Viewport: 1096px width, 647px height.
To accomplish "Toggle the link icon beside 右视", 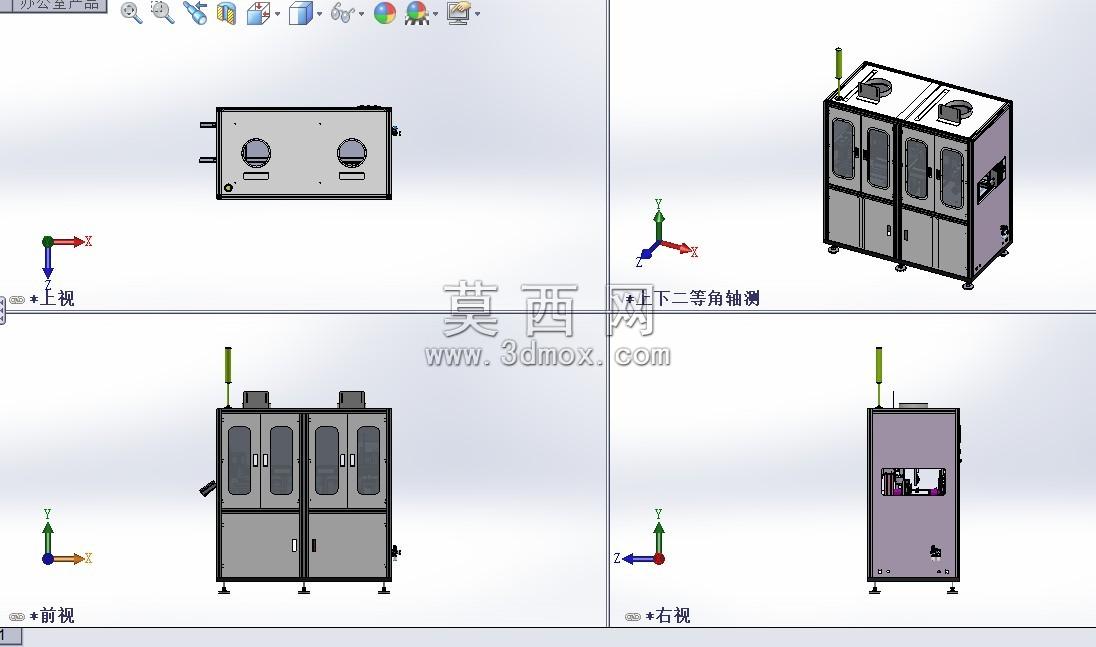I will 633,617.
